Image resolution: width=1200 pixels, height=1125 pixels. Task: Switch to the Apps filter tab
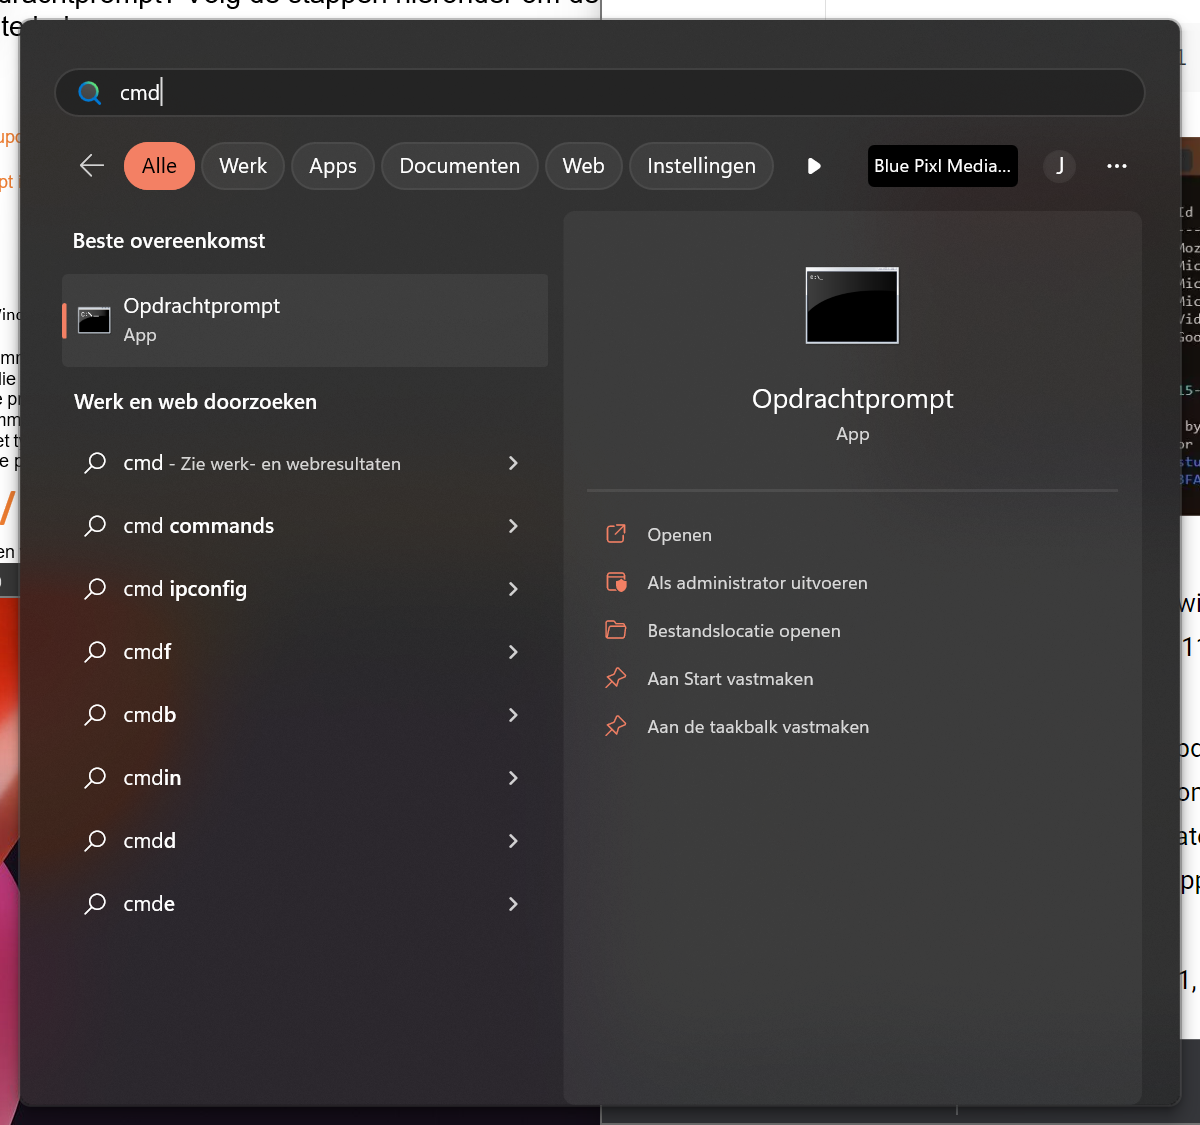[x=332, y=166]
